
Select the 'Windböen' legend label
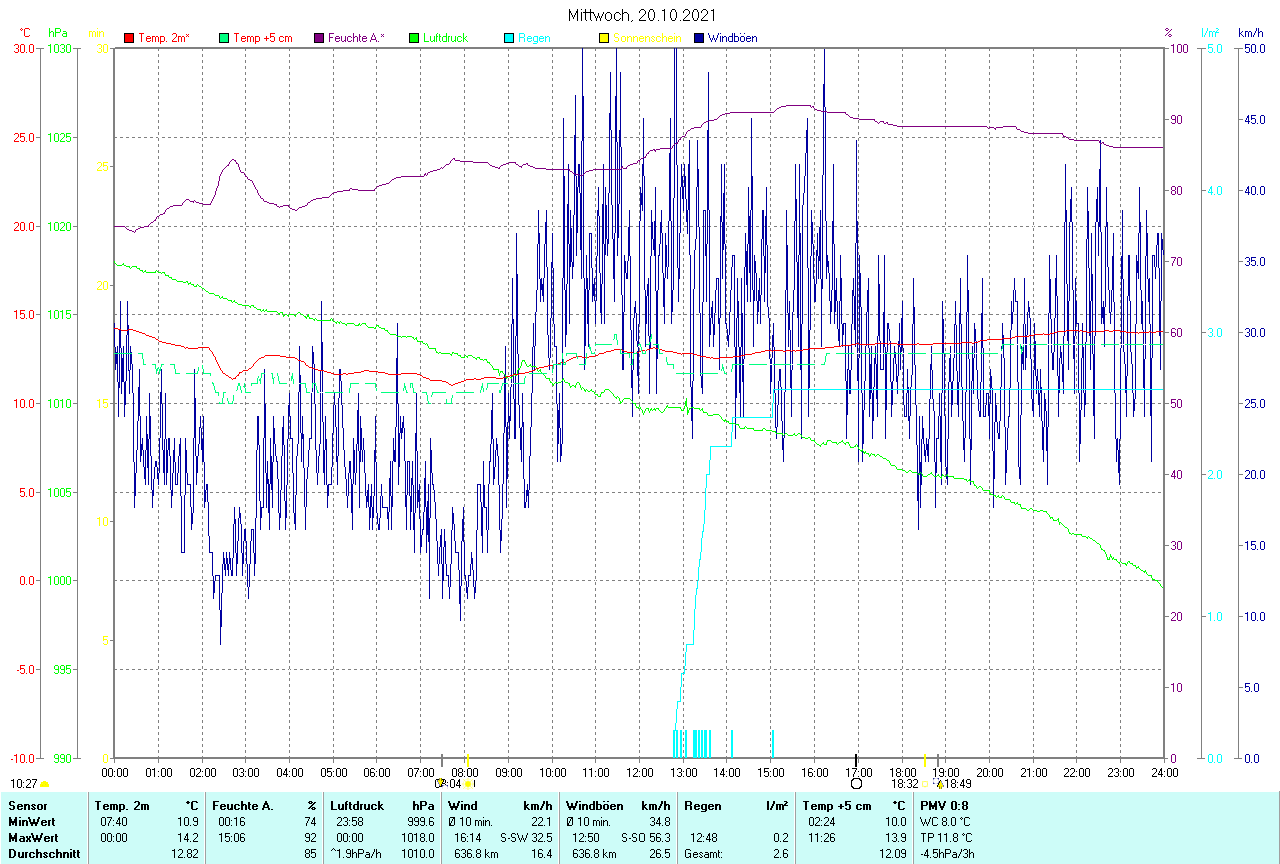pos(732,38)
